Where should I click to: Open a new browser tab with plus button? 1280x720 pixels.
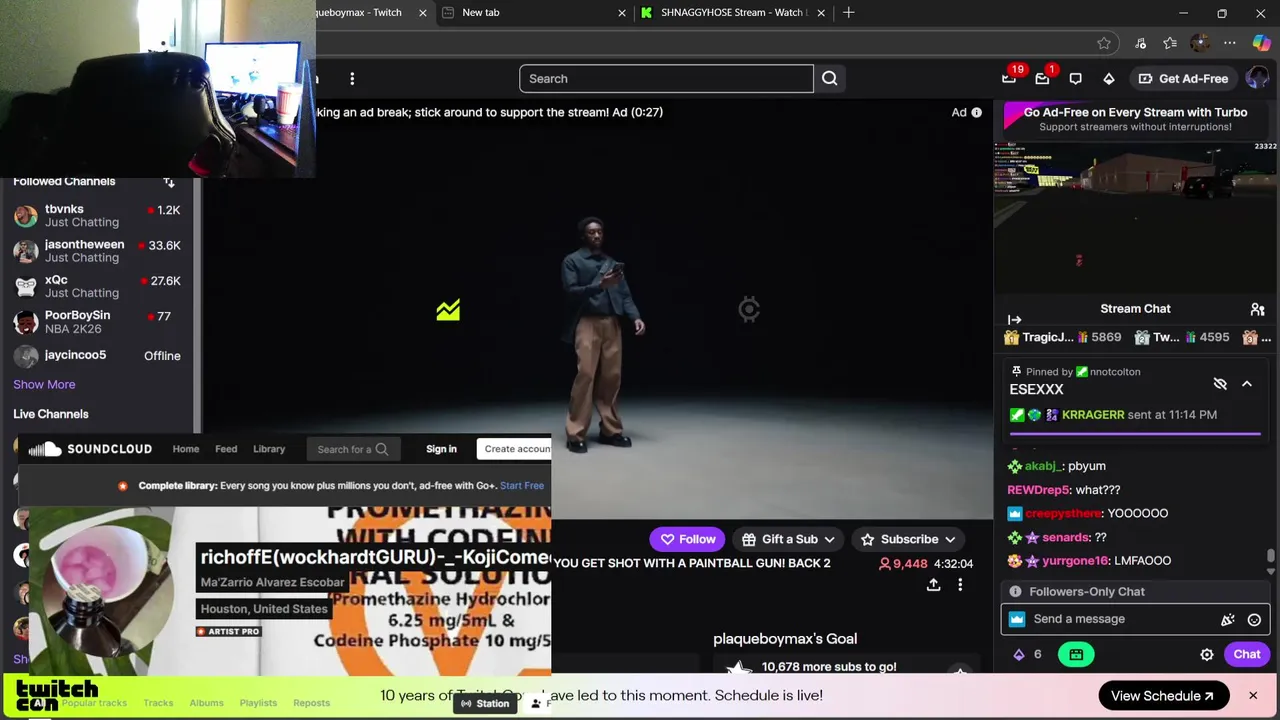pyautogui.click(x=848, y=12)
